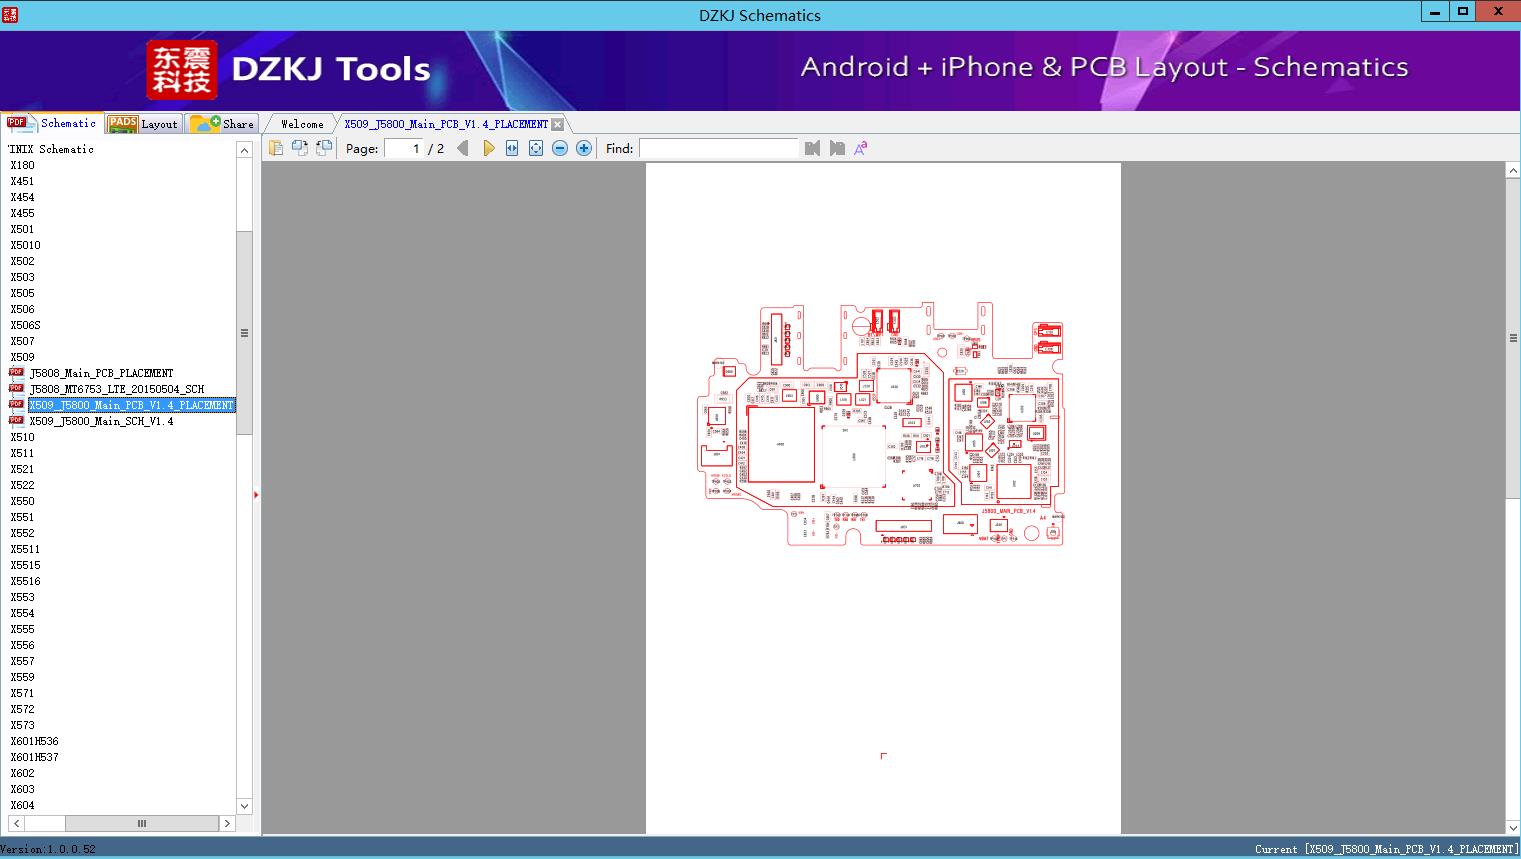1521x859 pixels.
Task: Click the fit width icon
Action: [x=512, y=148]
